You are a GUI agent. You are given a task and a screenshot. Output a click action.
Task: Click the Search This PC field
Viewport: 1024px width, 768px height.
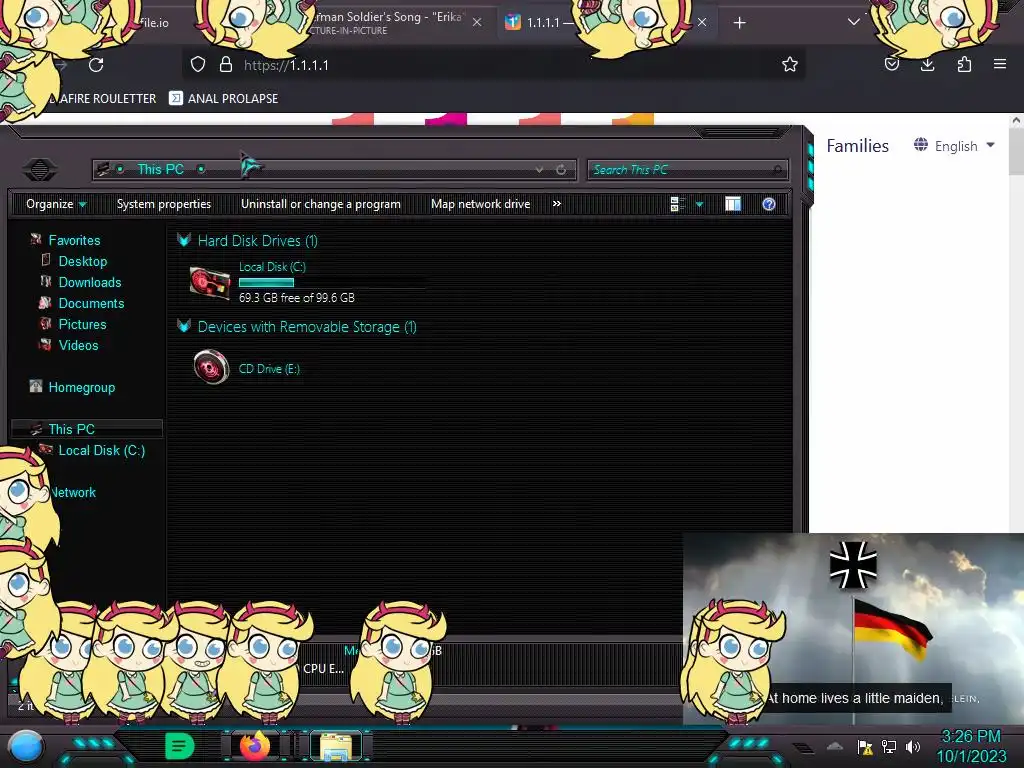tap(687, 170)
